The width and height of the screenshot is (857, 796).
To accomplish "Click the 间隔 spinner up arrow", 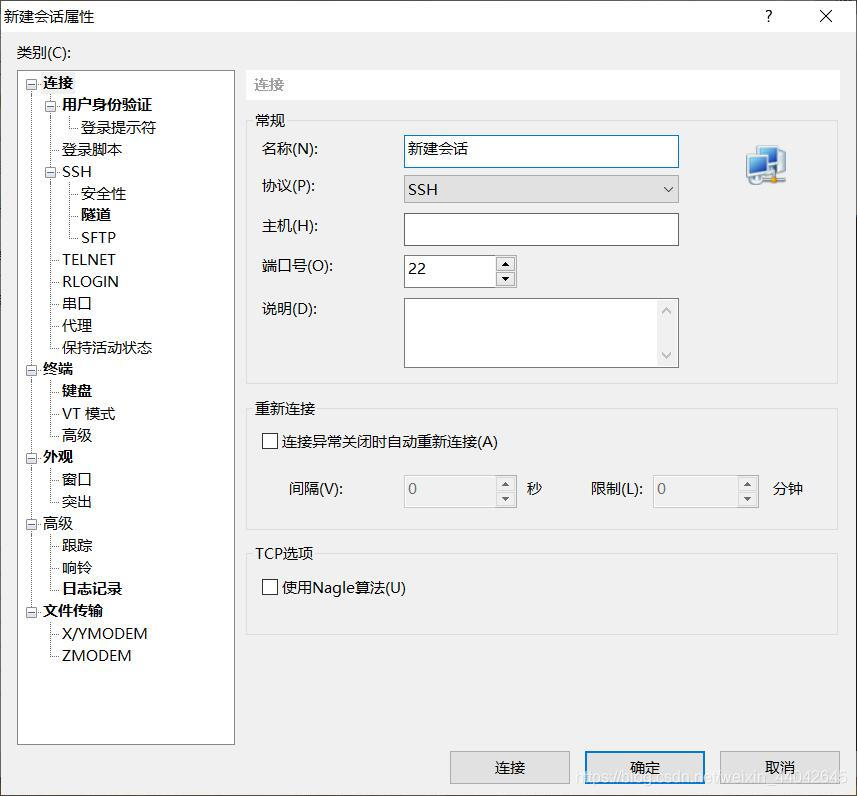I will coord(506,484).
